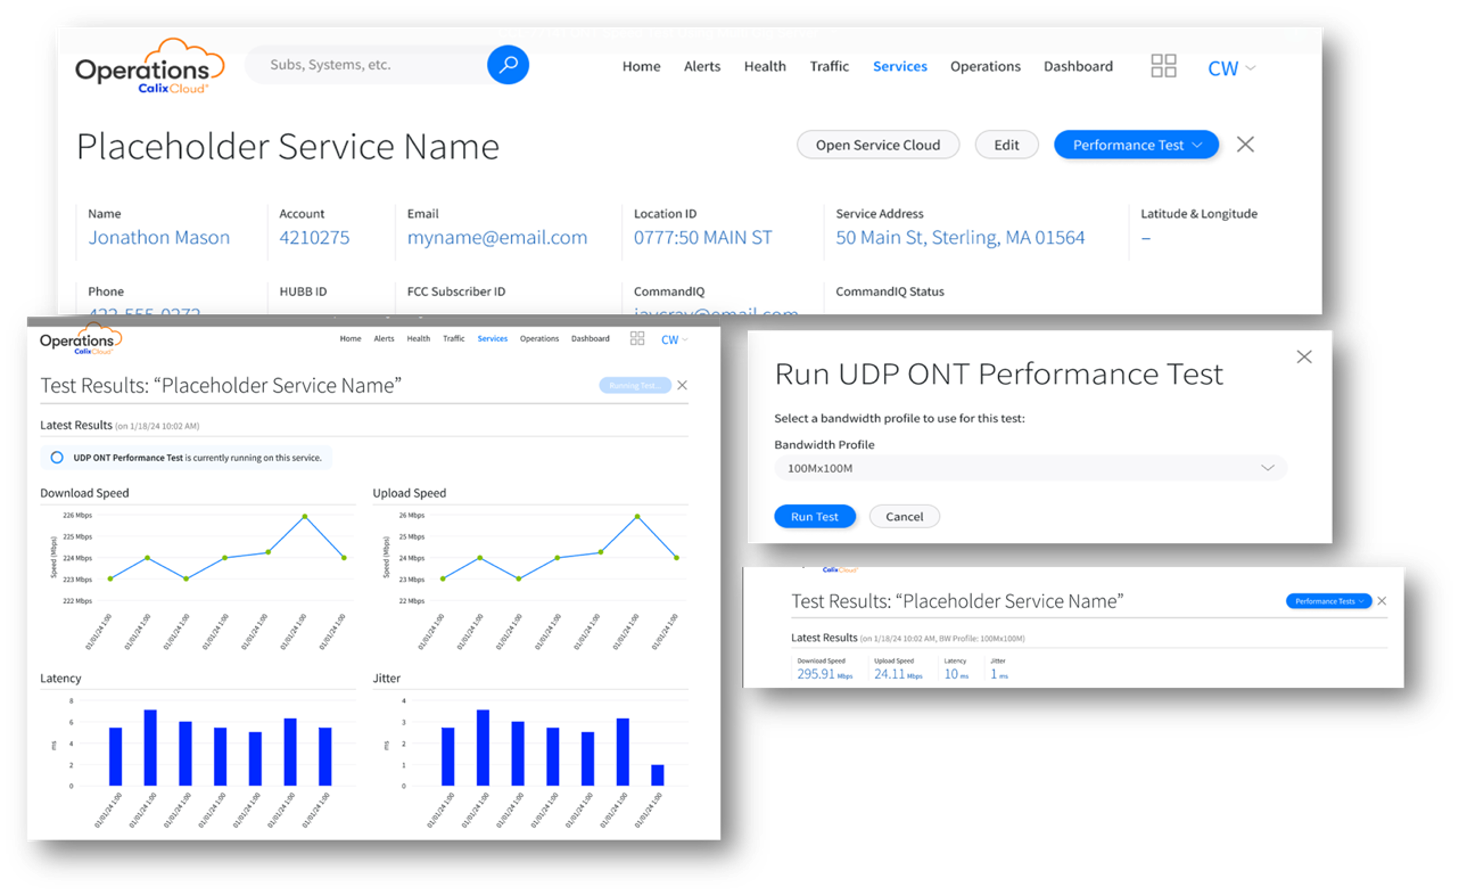
Task: Click the 24.11 Mbps upload speed value
Action: pos(898,674)
